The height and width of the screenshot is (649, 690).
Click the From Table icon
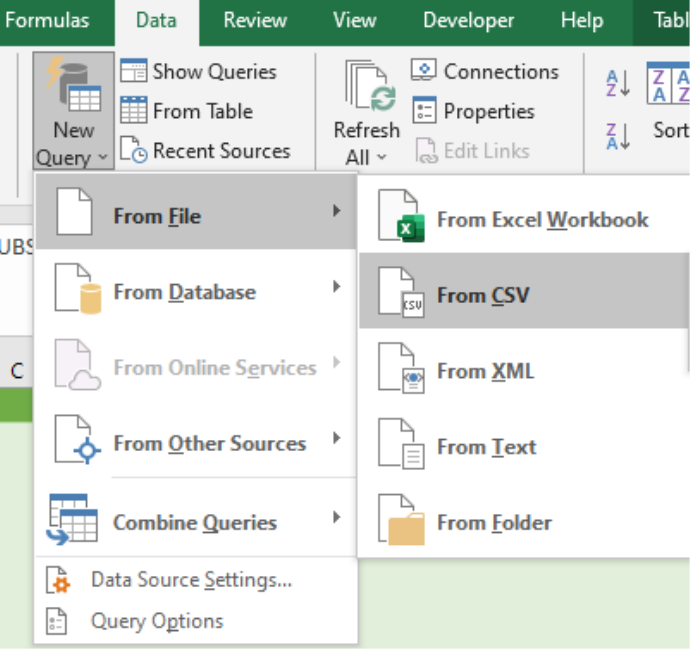[x=133, y=110]
